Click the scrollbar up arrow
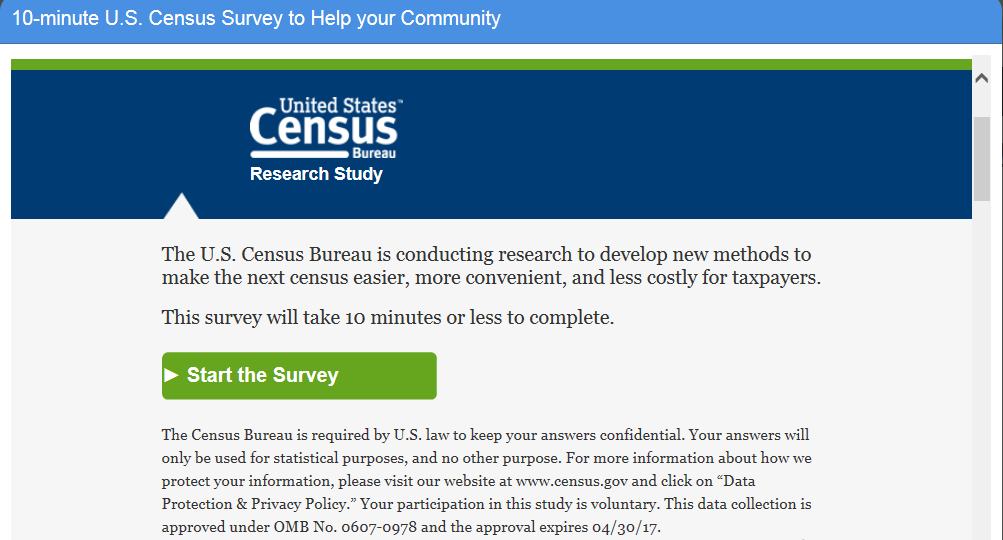1003x540 pixels. coord(981,79)
